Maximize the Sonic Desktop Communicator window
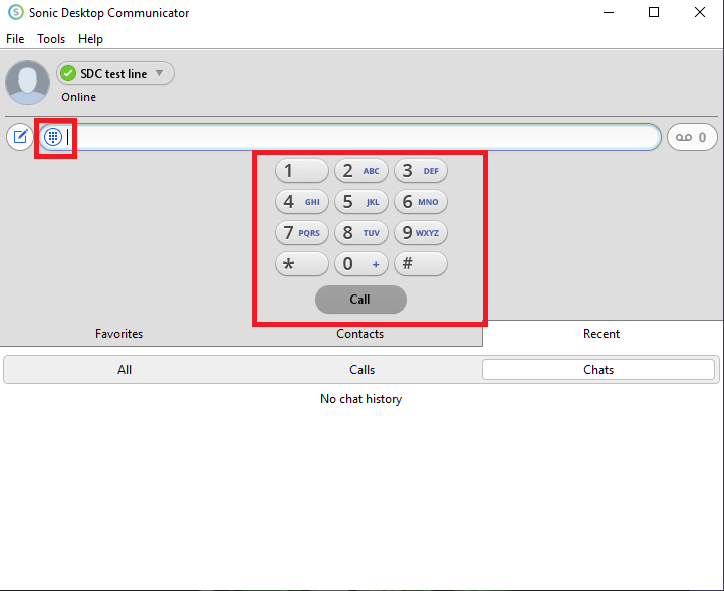This screenshot has width=724, height=591. point(654,12)
